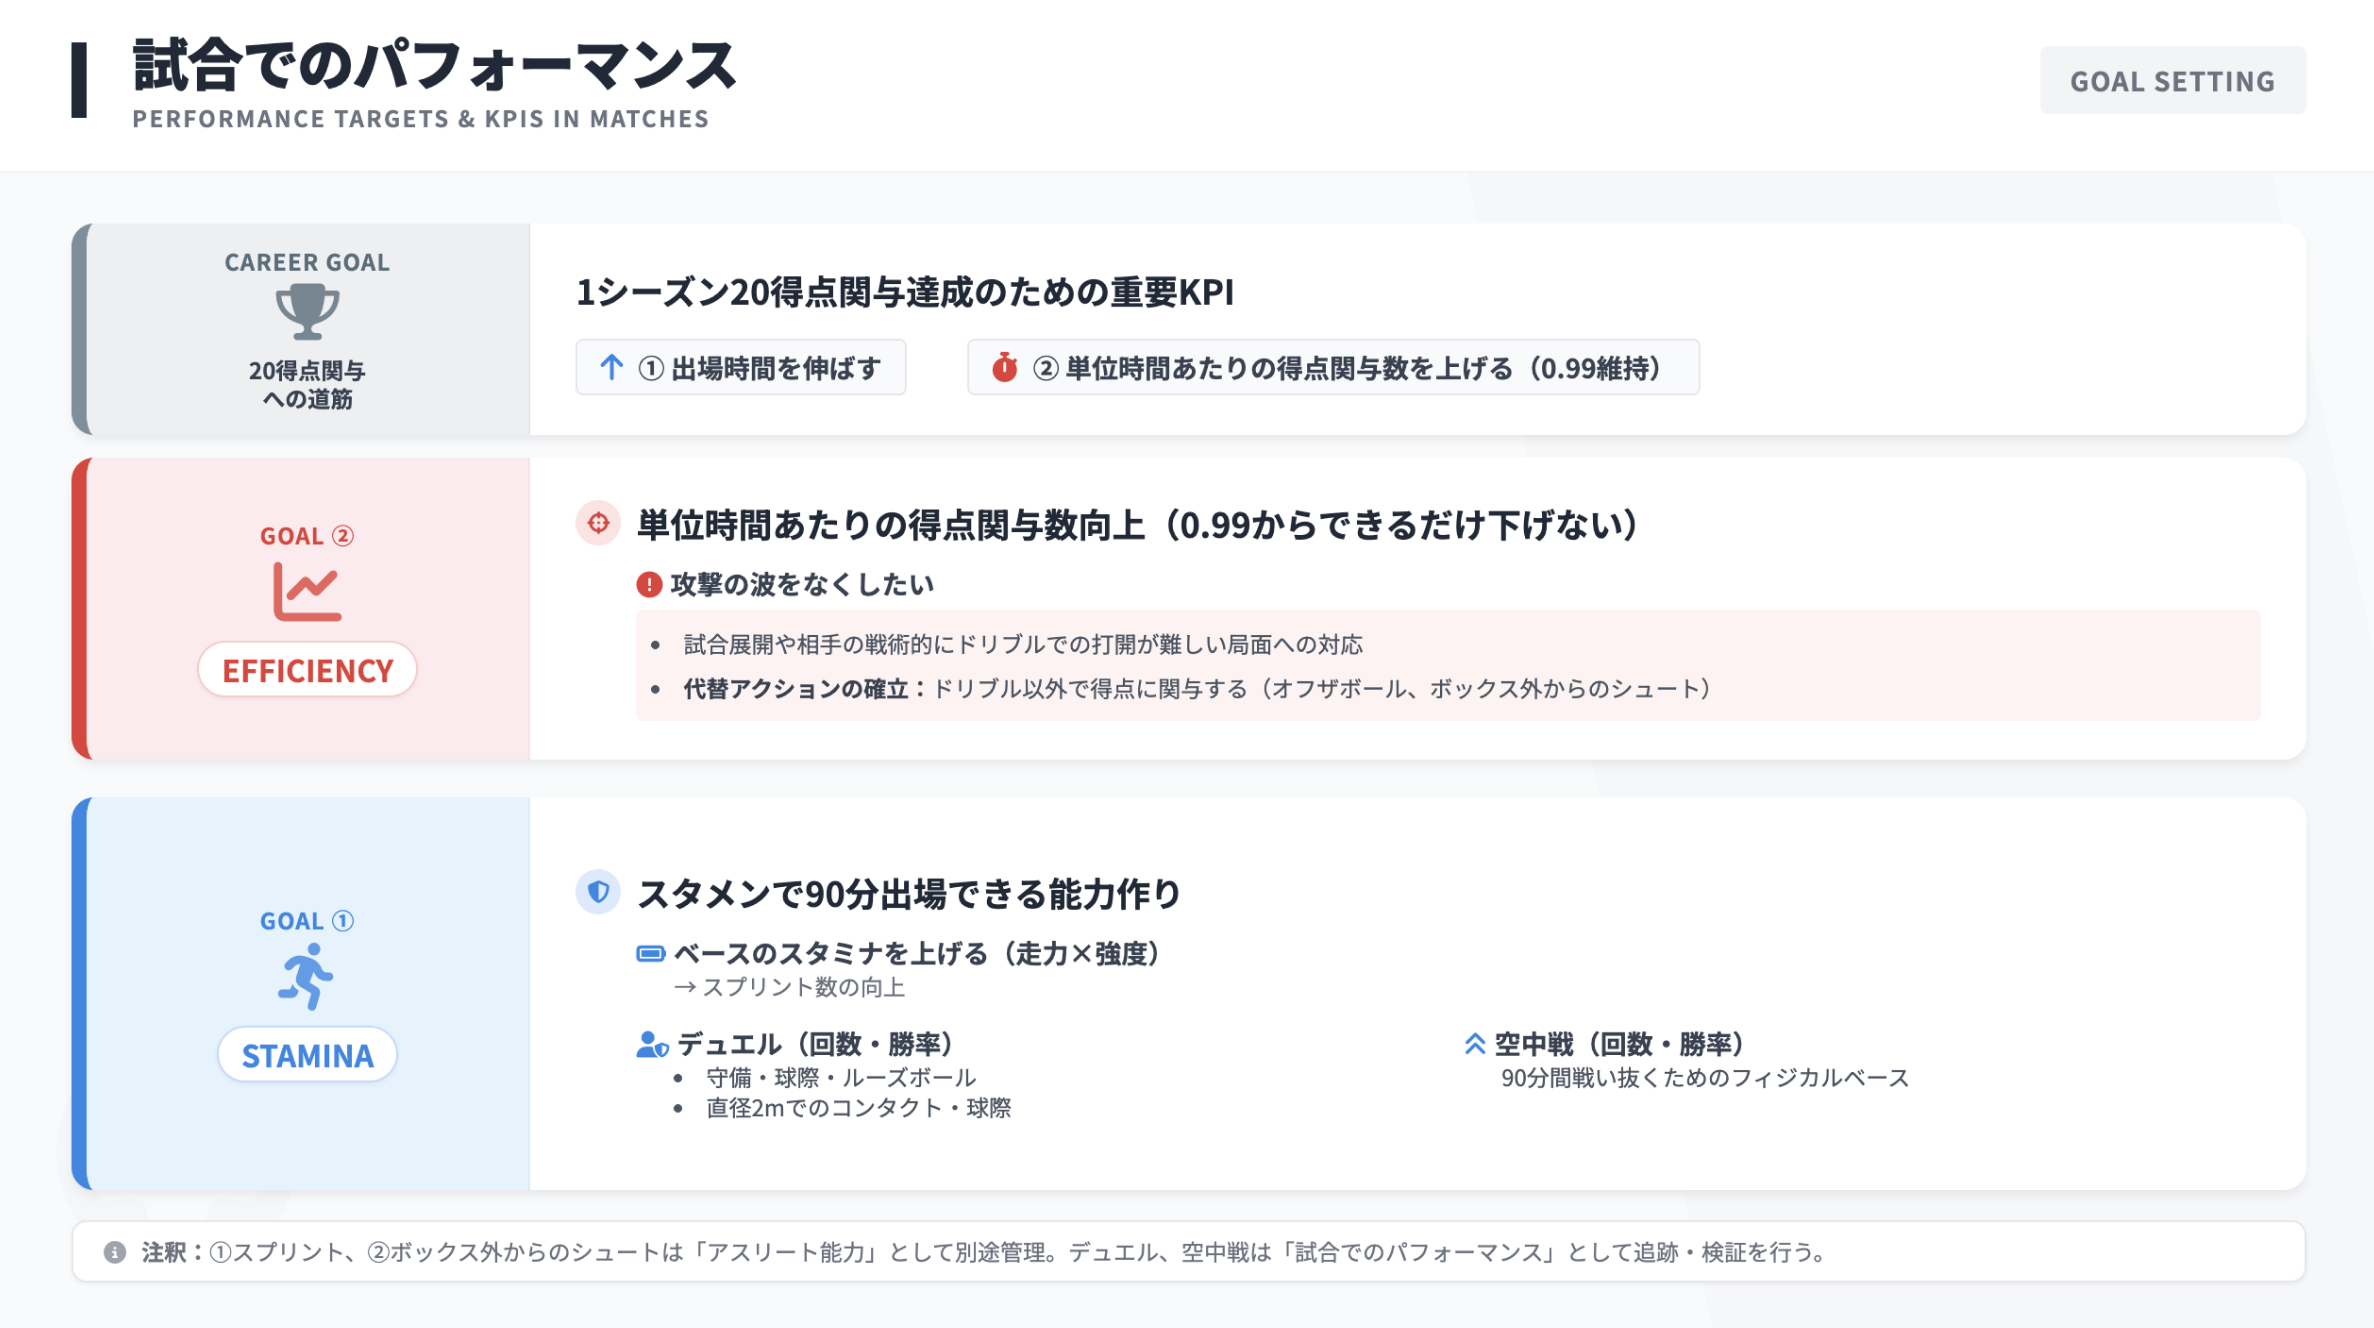Click the blue up-arrow icon beside 出場時間を伸ばす
Image resolution: width=2374 pixels, height=1328 pixels.
pos(611,367)
